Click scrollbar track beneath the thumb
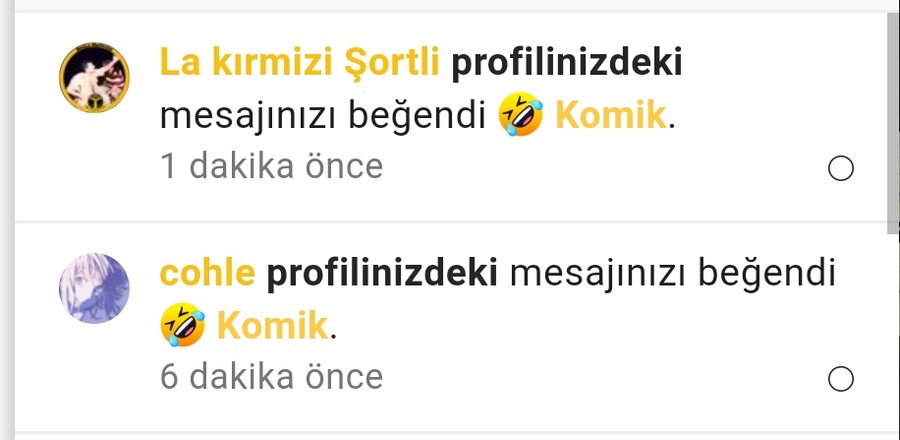Screen dimensions: 900x440 (893, 337)
